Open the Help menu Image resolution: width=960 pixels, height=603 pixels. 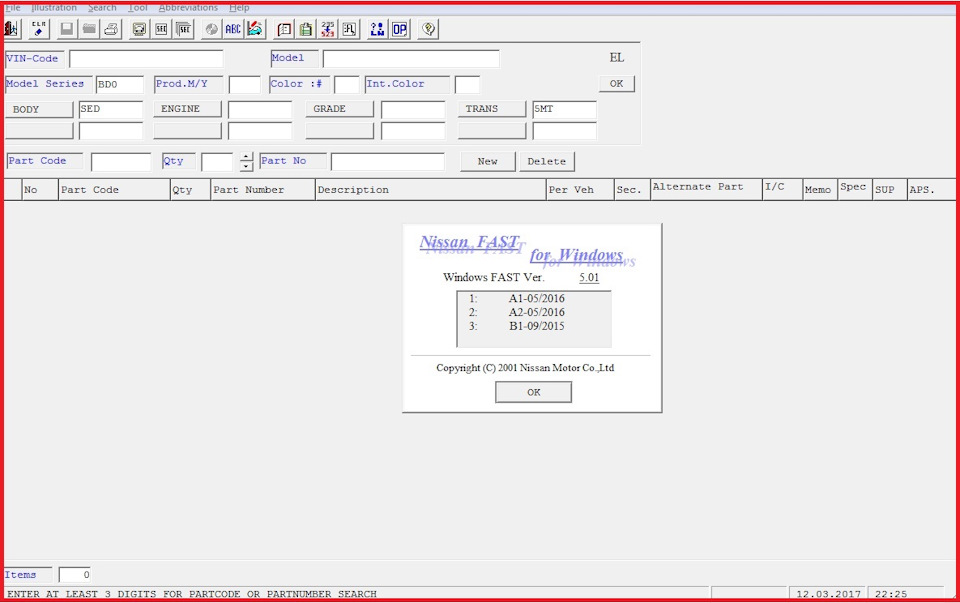point(239,8)
